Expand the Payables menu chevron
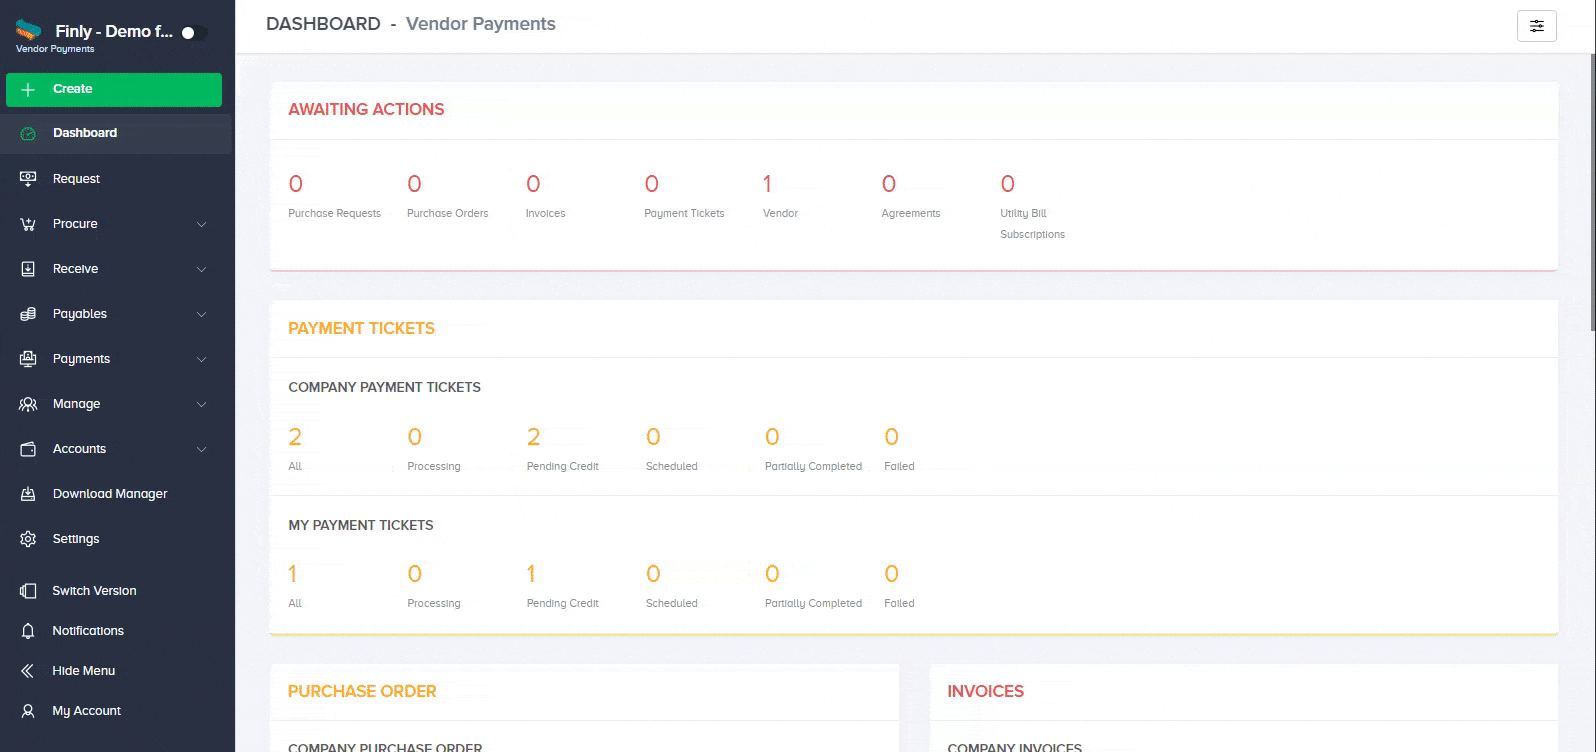 (x=201, y=314)
